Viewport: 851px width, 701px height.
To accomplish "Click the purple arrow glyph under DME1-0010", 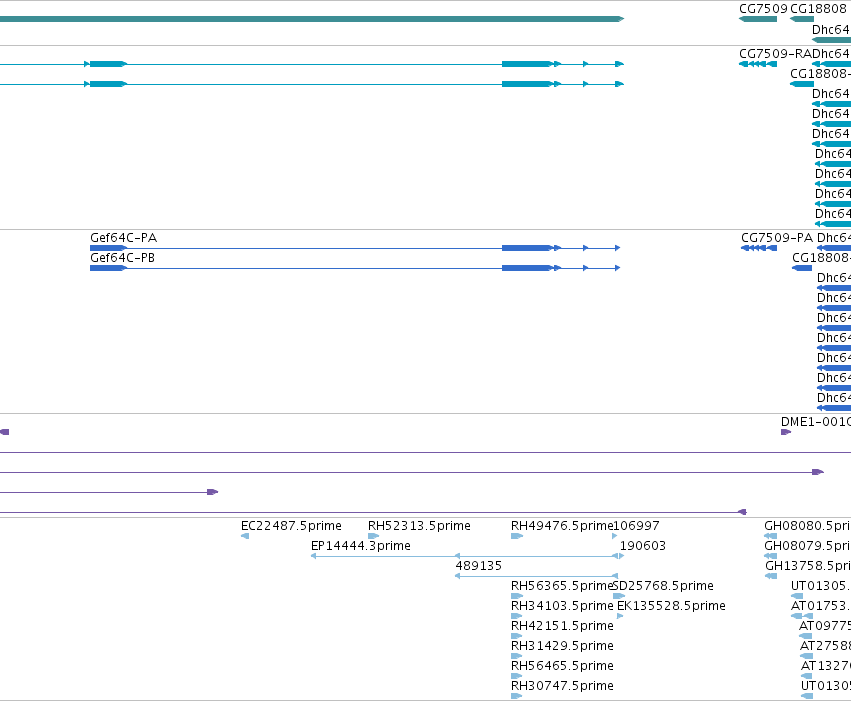I will (786, 432).
